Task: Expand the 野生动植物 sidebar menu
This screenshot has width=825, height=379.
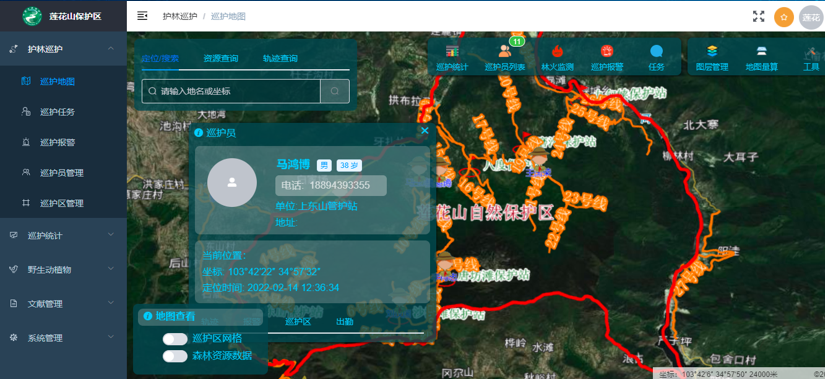Action: coord(63,270)
